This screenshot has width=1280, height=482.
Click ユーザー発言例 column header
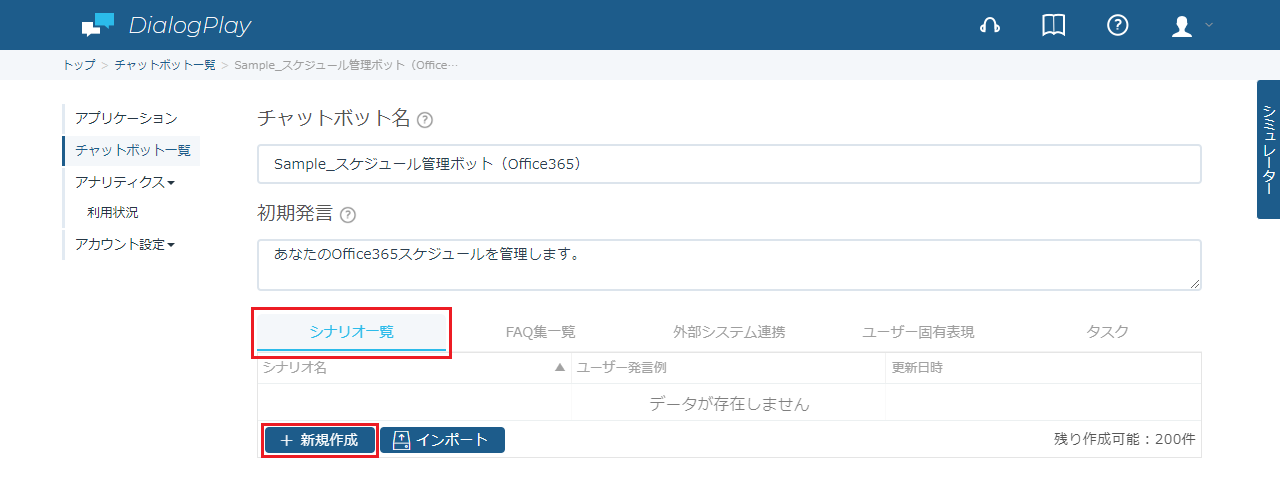pos(728,368)
